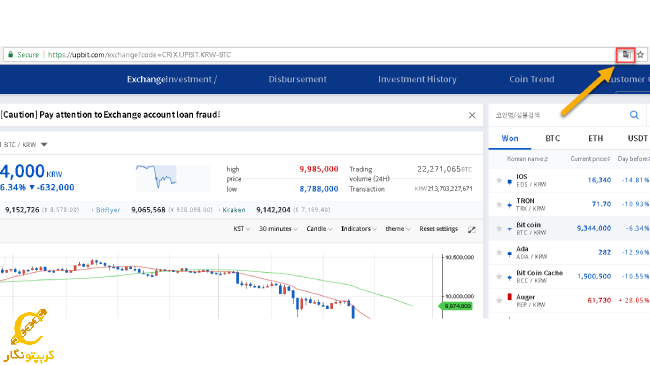Click the TRON candle icon in list

[509, 205]
